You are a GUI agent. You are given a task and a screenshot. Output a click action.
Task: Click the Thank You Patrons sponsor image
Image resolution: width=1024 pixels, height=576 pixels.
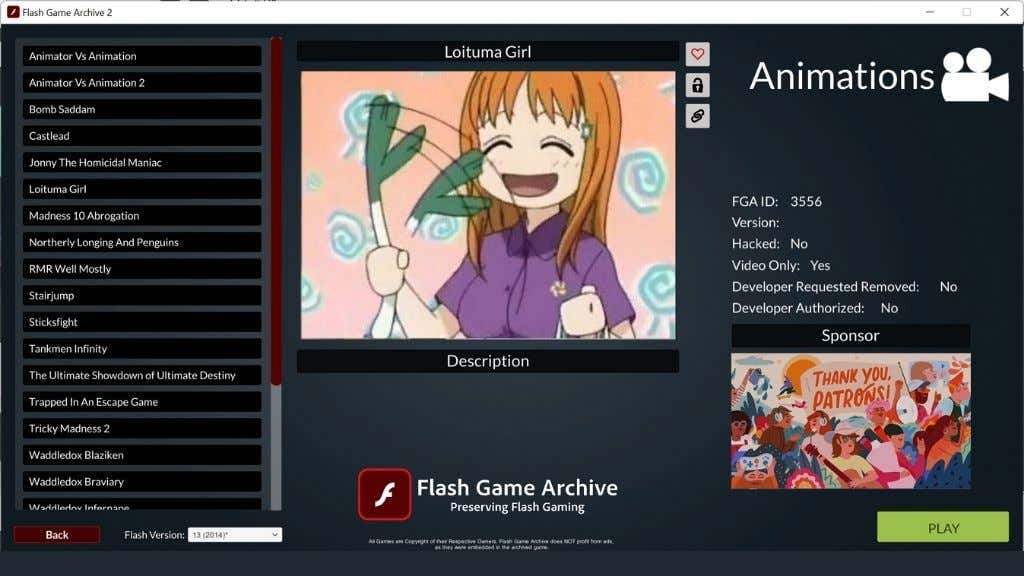point(851,421)
